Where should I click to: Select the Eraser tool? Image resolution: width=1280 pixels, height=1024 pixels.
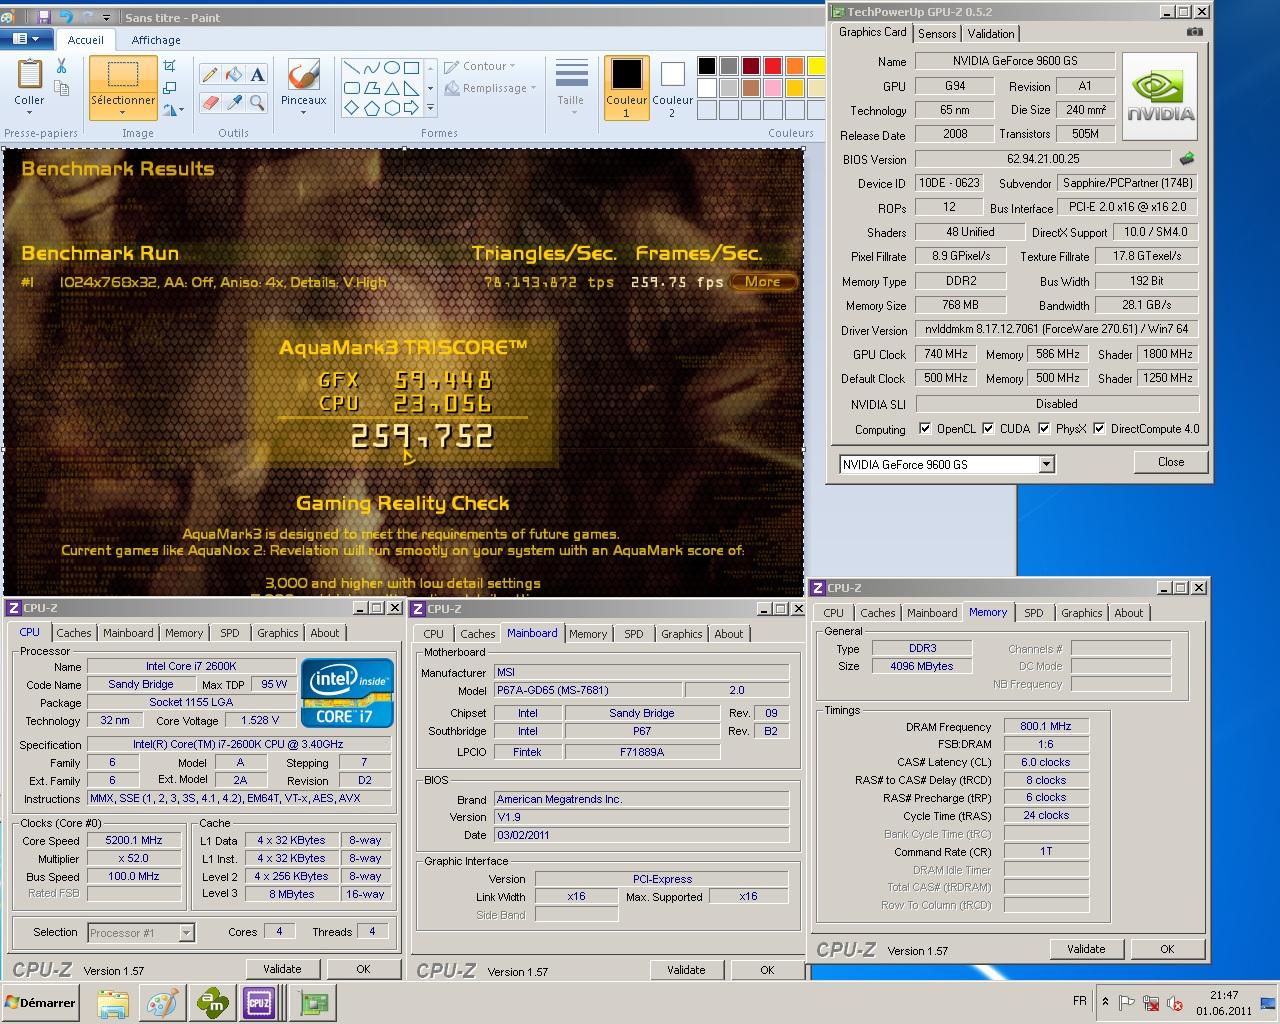click(x=210, y=103)
